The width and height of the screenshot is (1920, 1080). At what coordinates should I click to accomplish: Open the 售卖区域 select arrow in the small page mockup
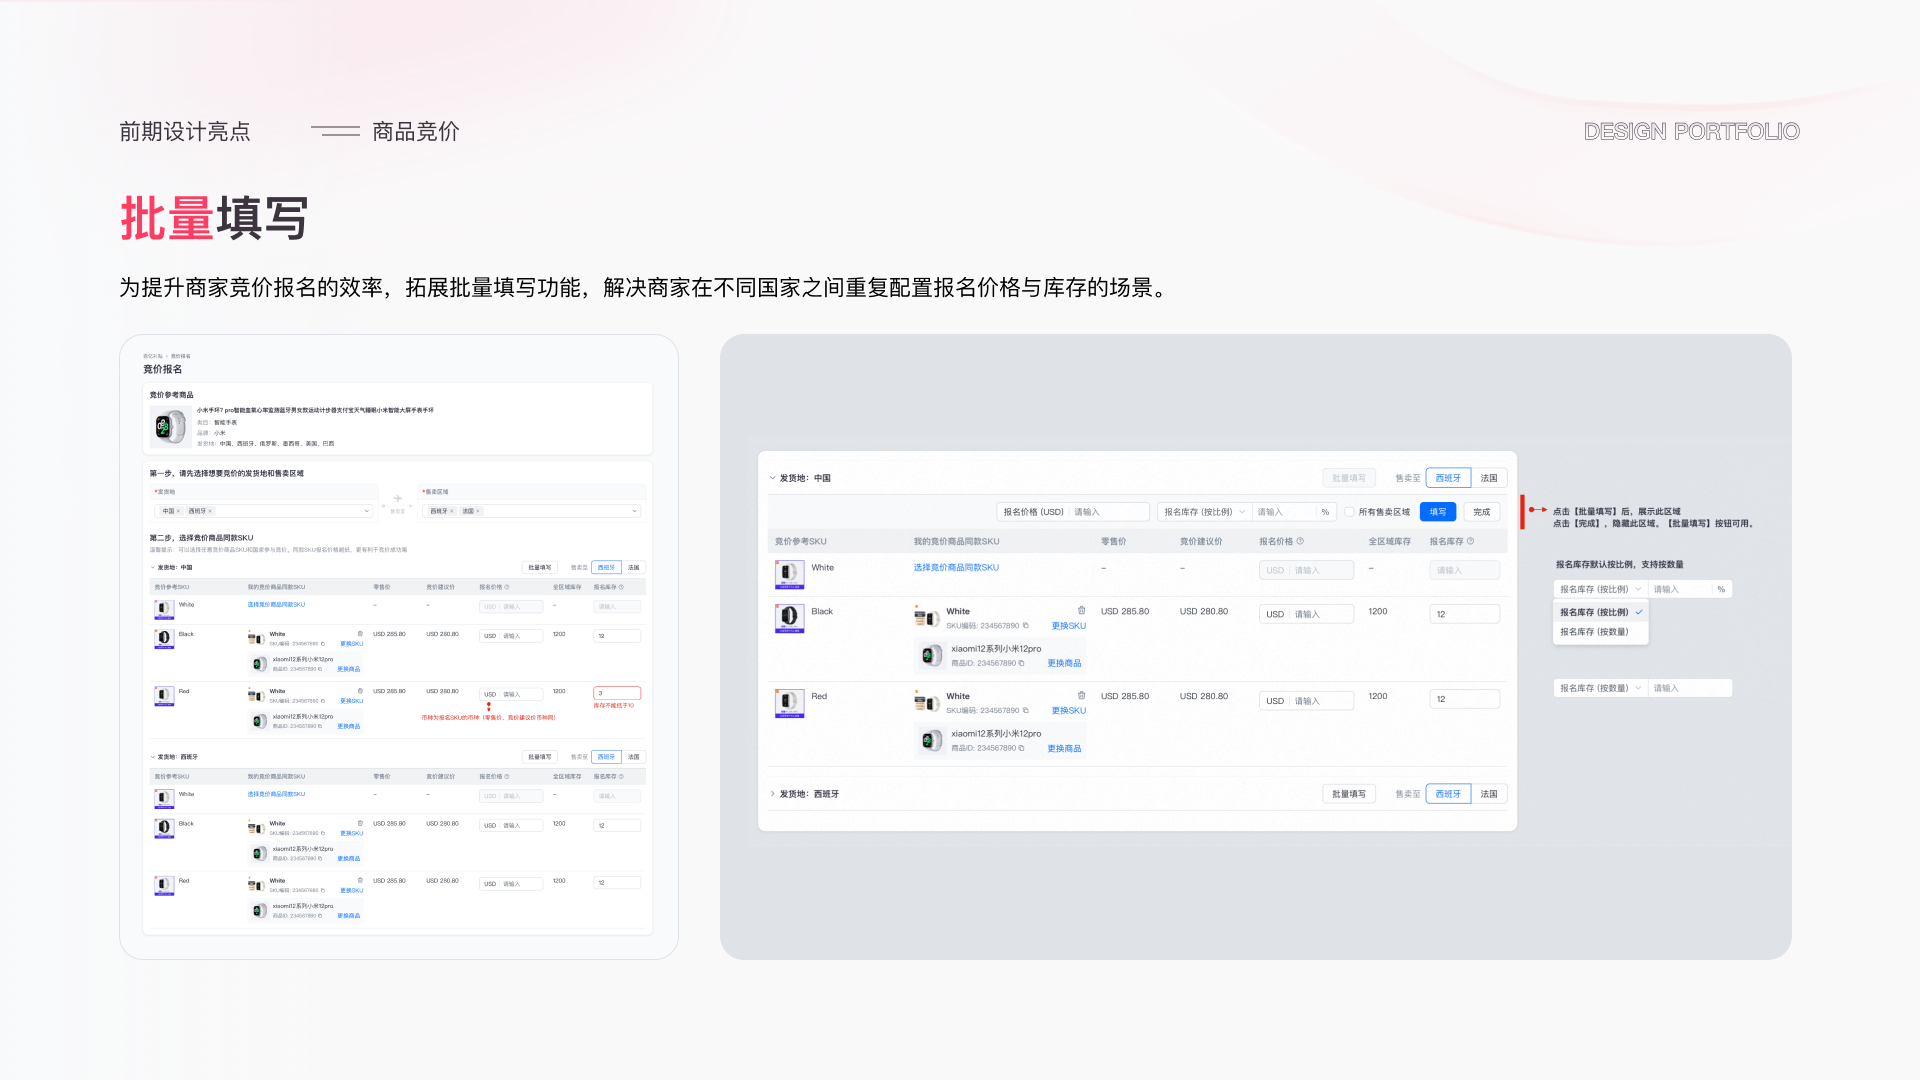click(634, 511)
